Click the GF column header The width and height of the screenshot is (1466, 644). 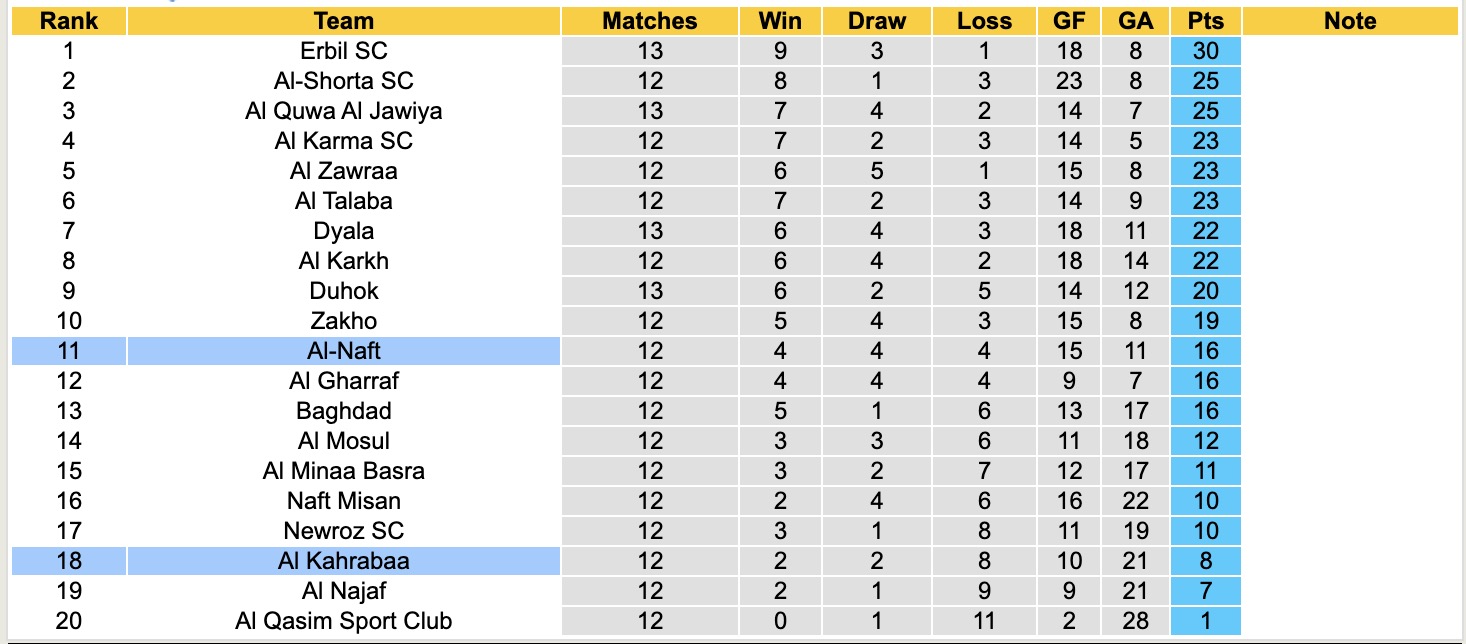pyautogui.click(x=1069, y=21)
